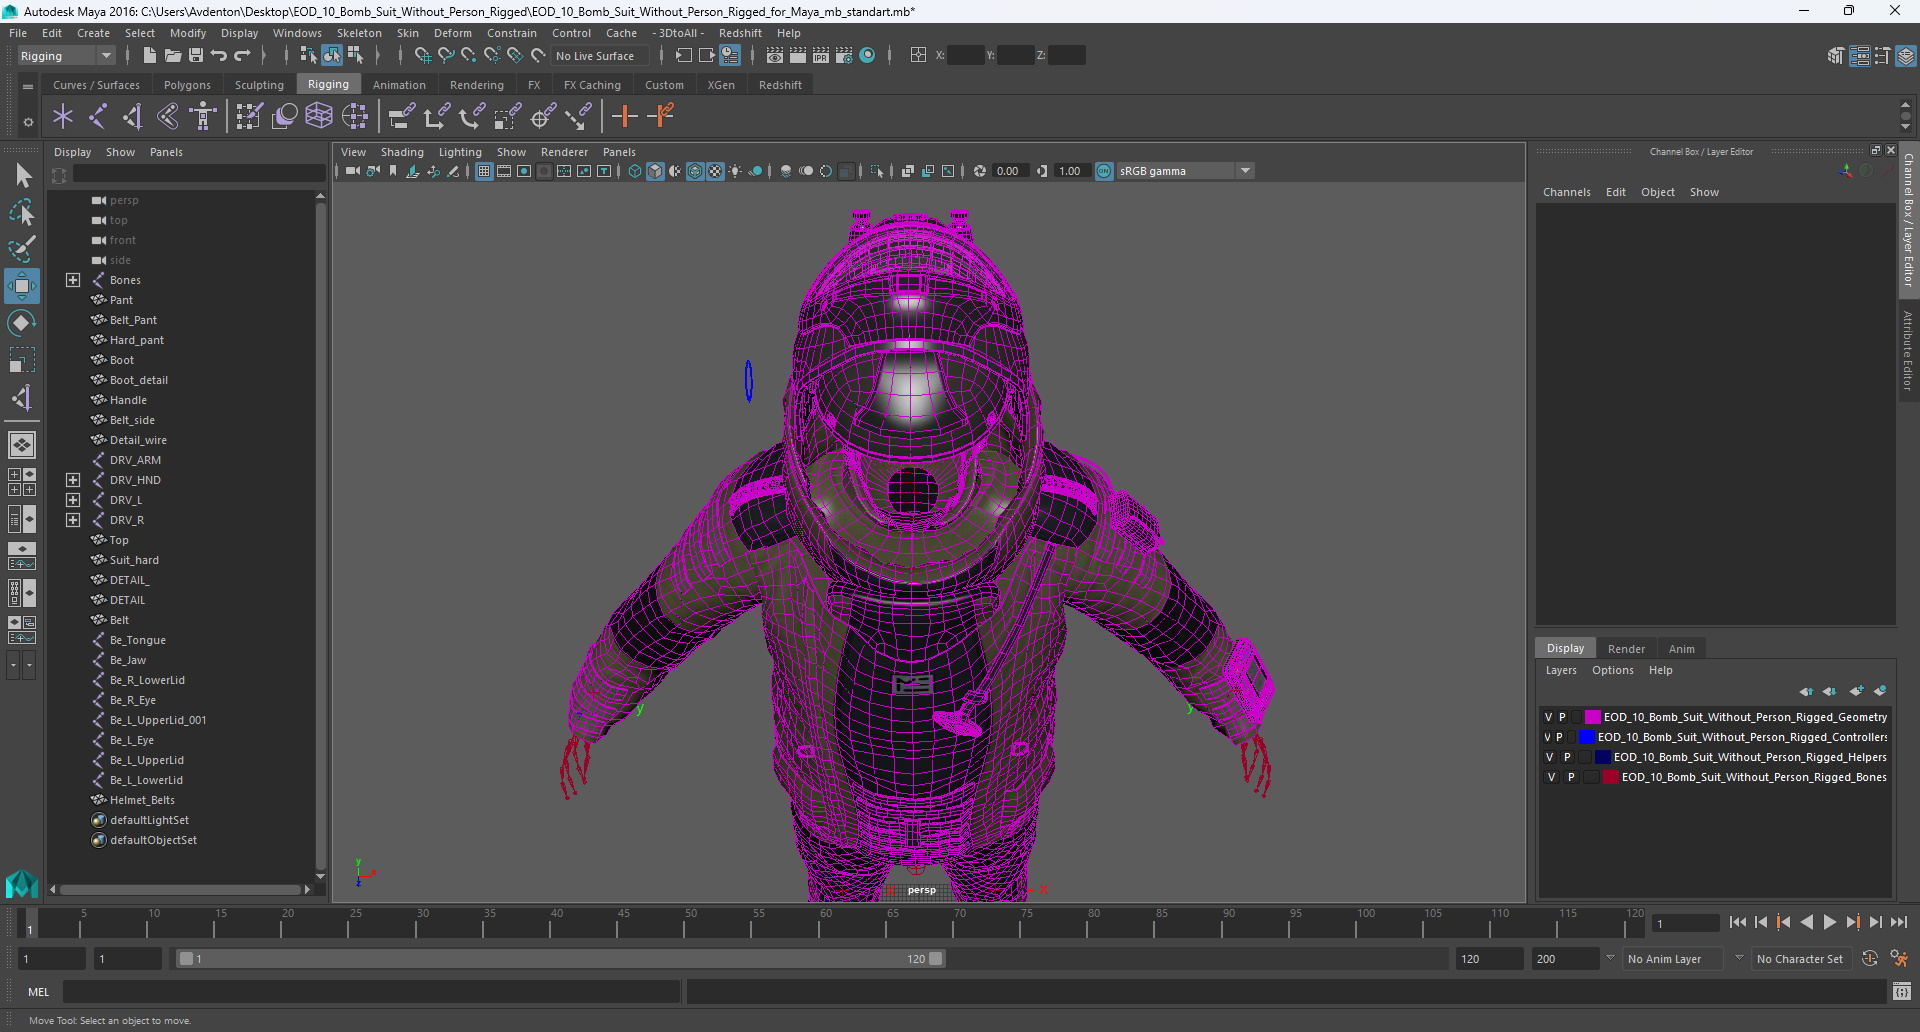Viewport: 1920px width, 1032px height.
Task: Click the move layer up icon
Action: (1806, 691)
